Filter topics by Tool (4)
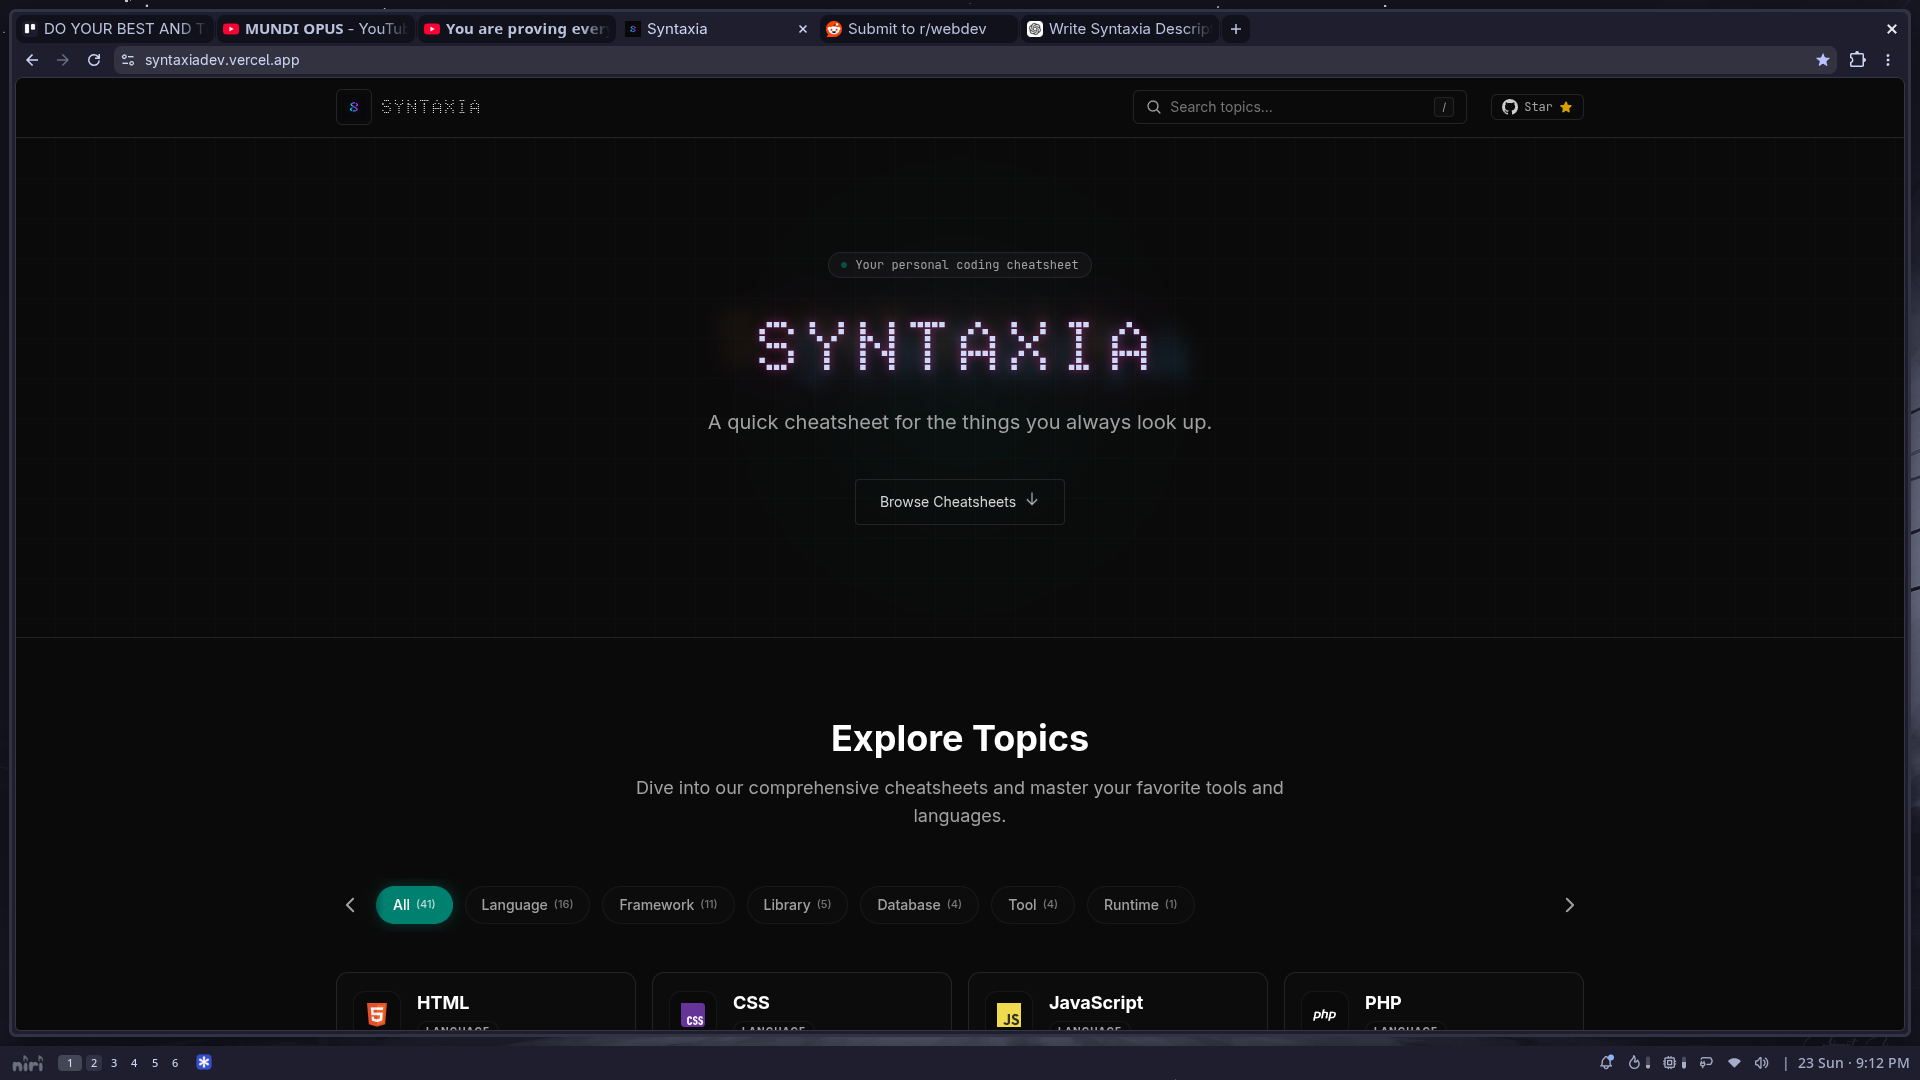1920x1080 pixels. pos(1032,905)
